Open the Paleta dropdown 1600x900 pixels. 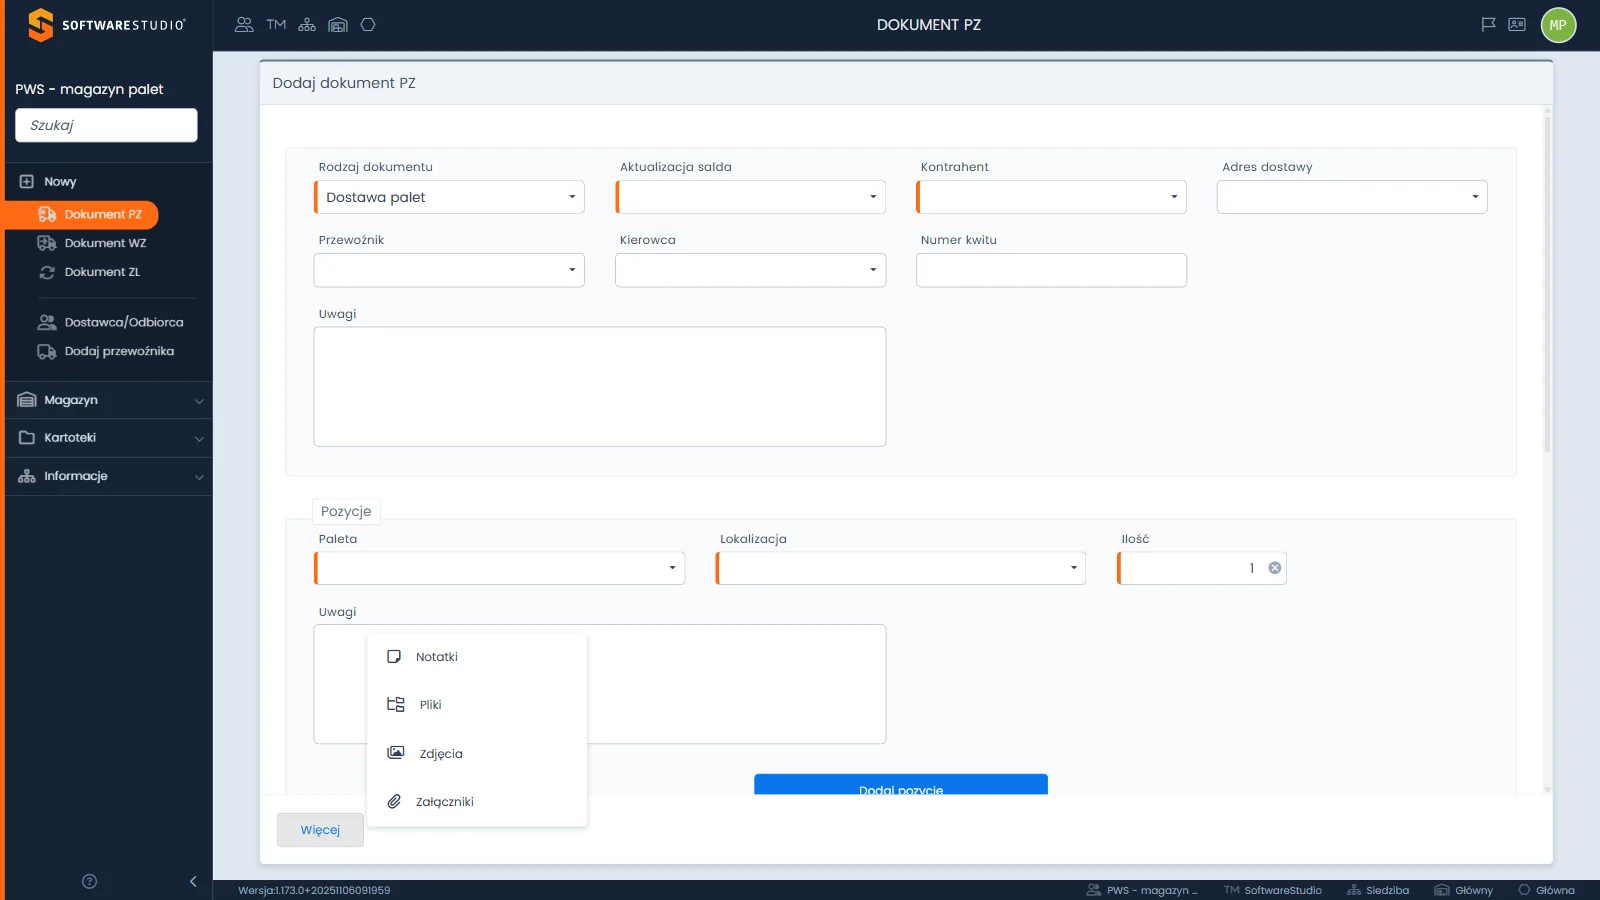pos(499,568)
